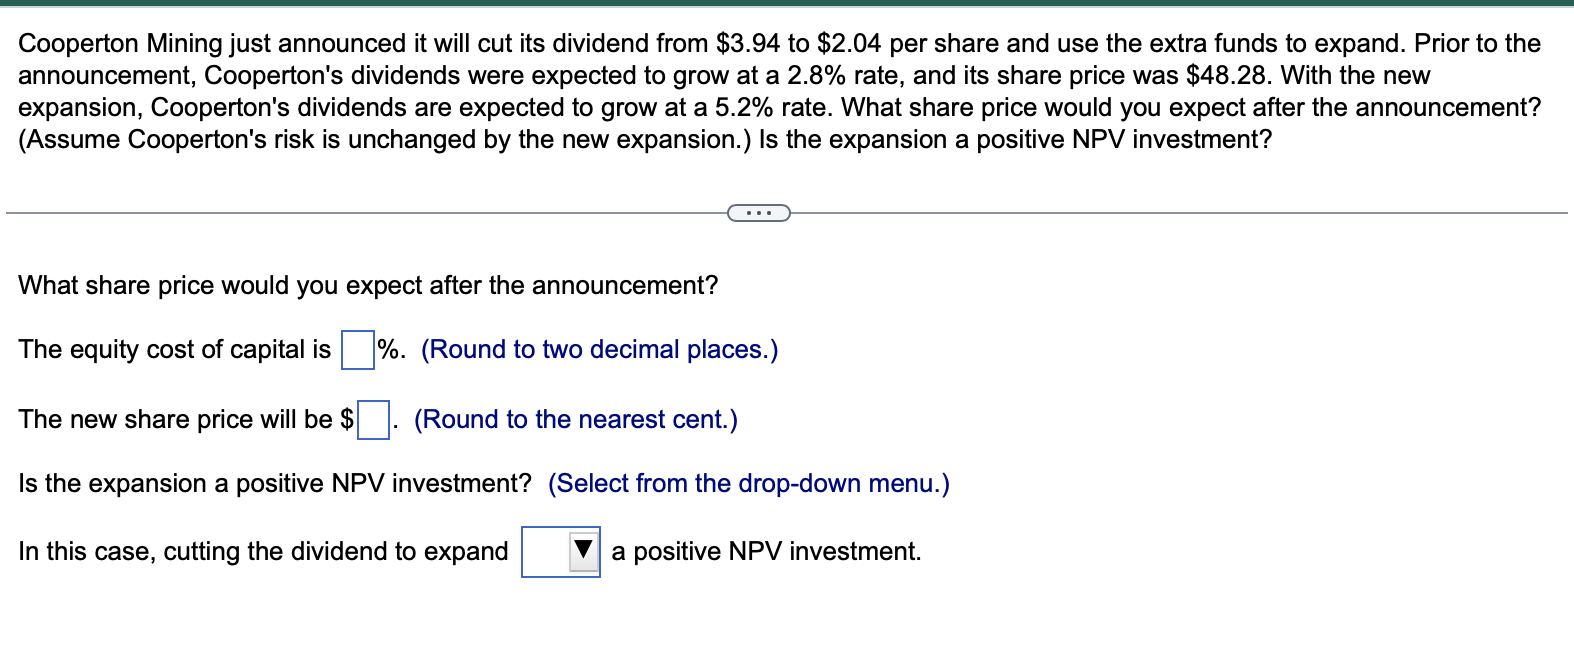Click the link '(Round to the nearest cent.)'
The width and height of the screenshot is (1574, 646).
tap(577, 419)
